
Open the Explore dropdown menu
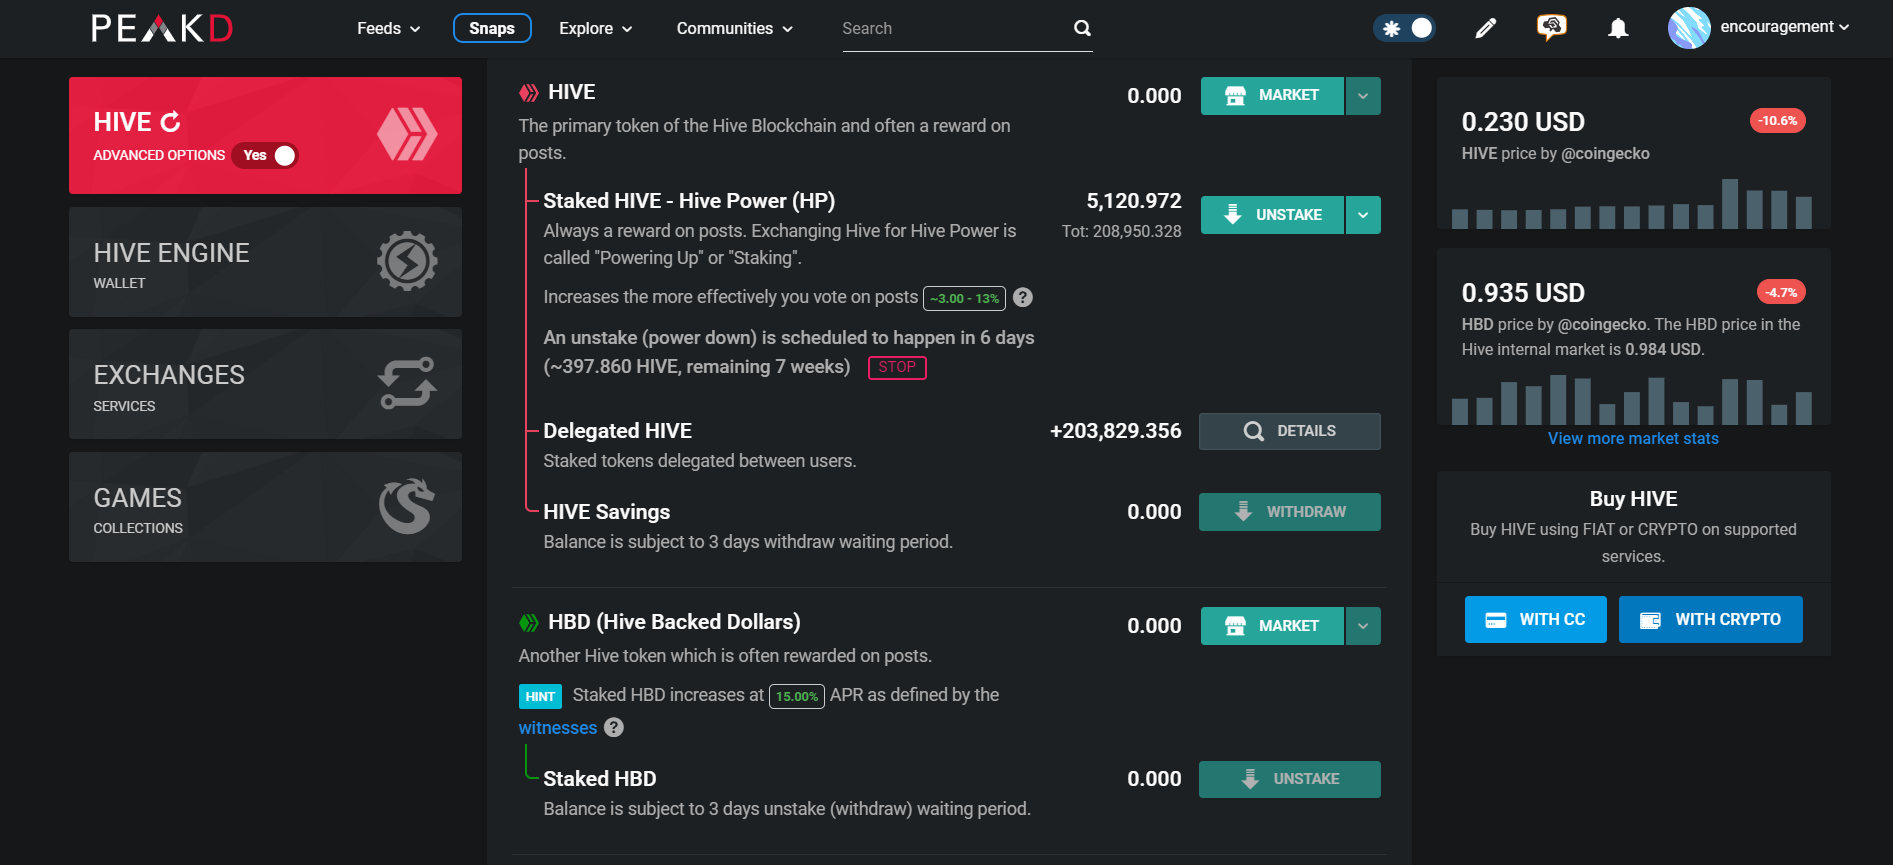(x=596, y=28)
